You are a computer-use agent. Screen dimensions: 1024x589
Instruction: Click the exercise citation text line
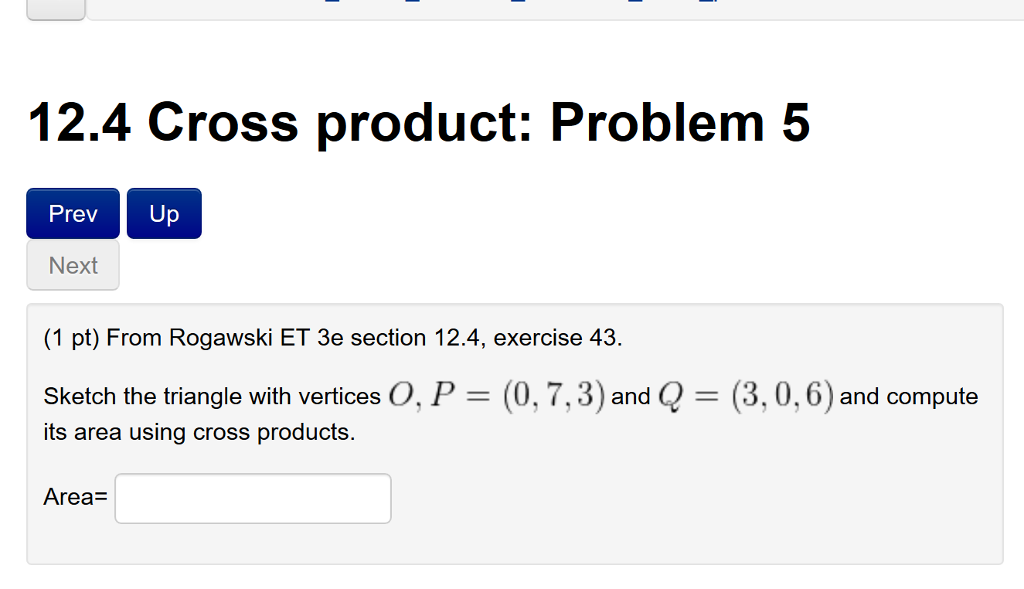click(x=333, y=338)
